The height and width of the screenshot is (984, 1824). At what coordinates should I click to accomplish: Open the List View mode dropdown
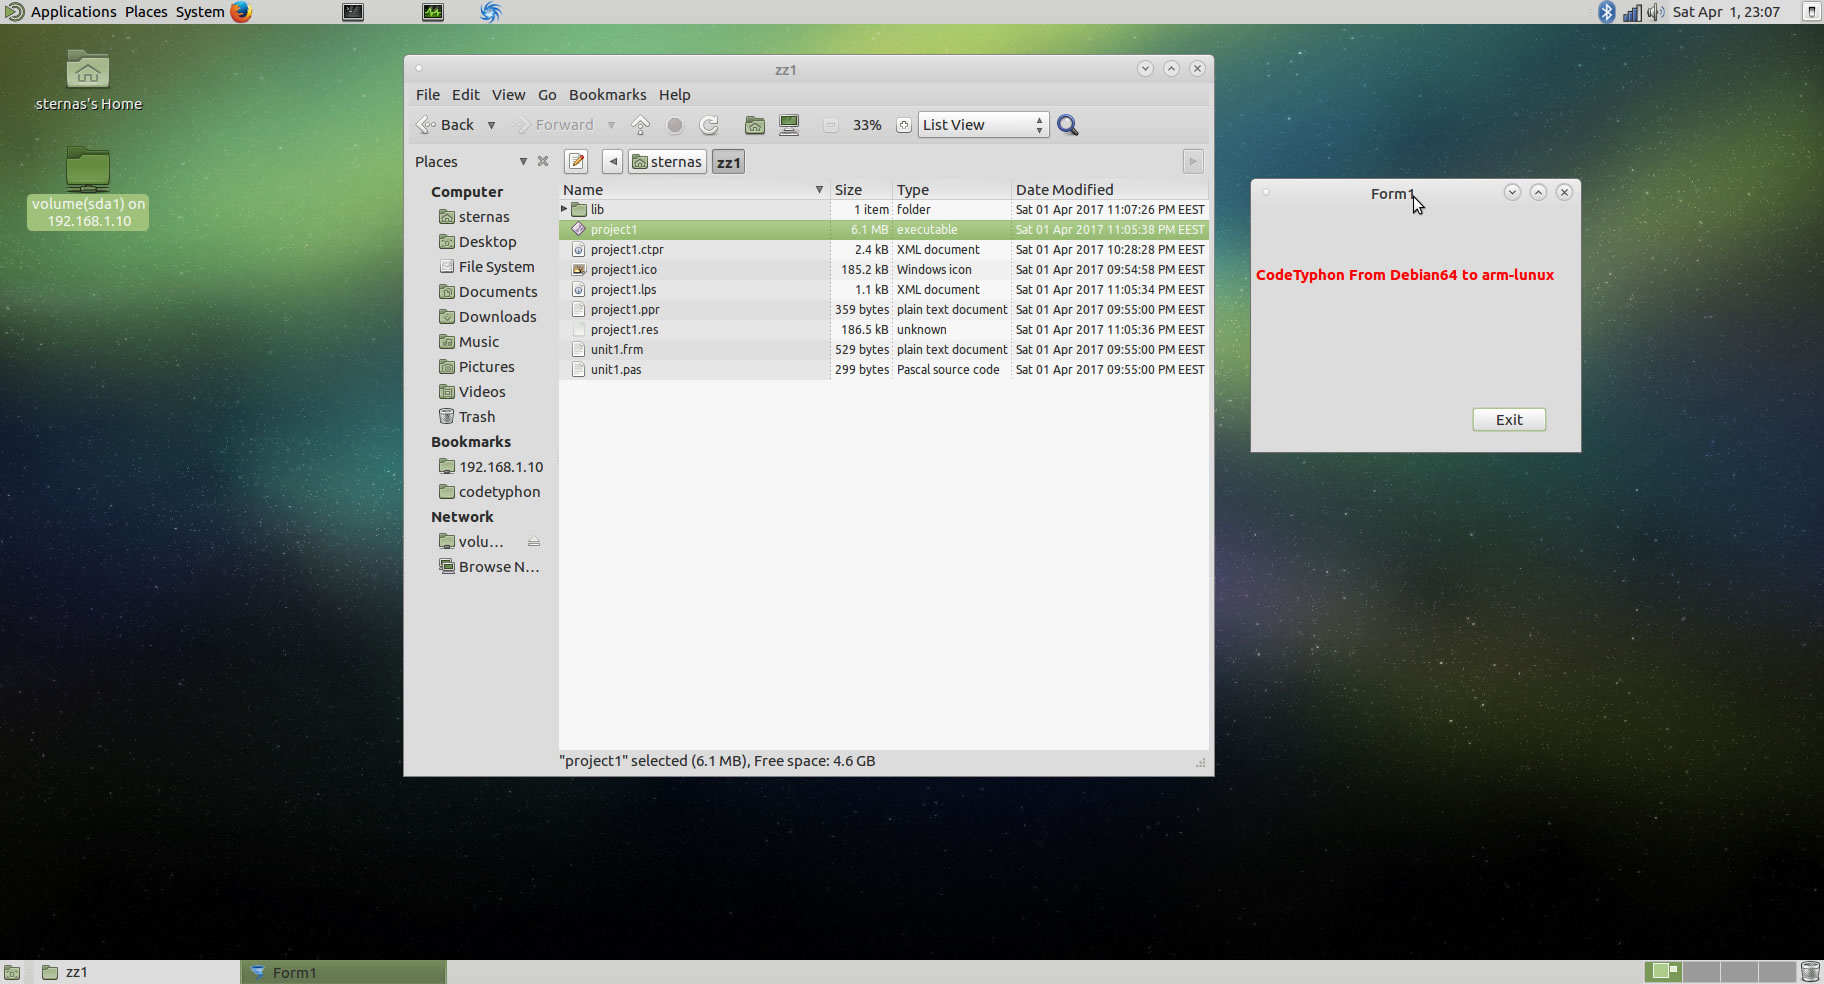point(983,125)
